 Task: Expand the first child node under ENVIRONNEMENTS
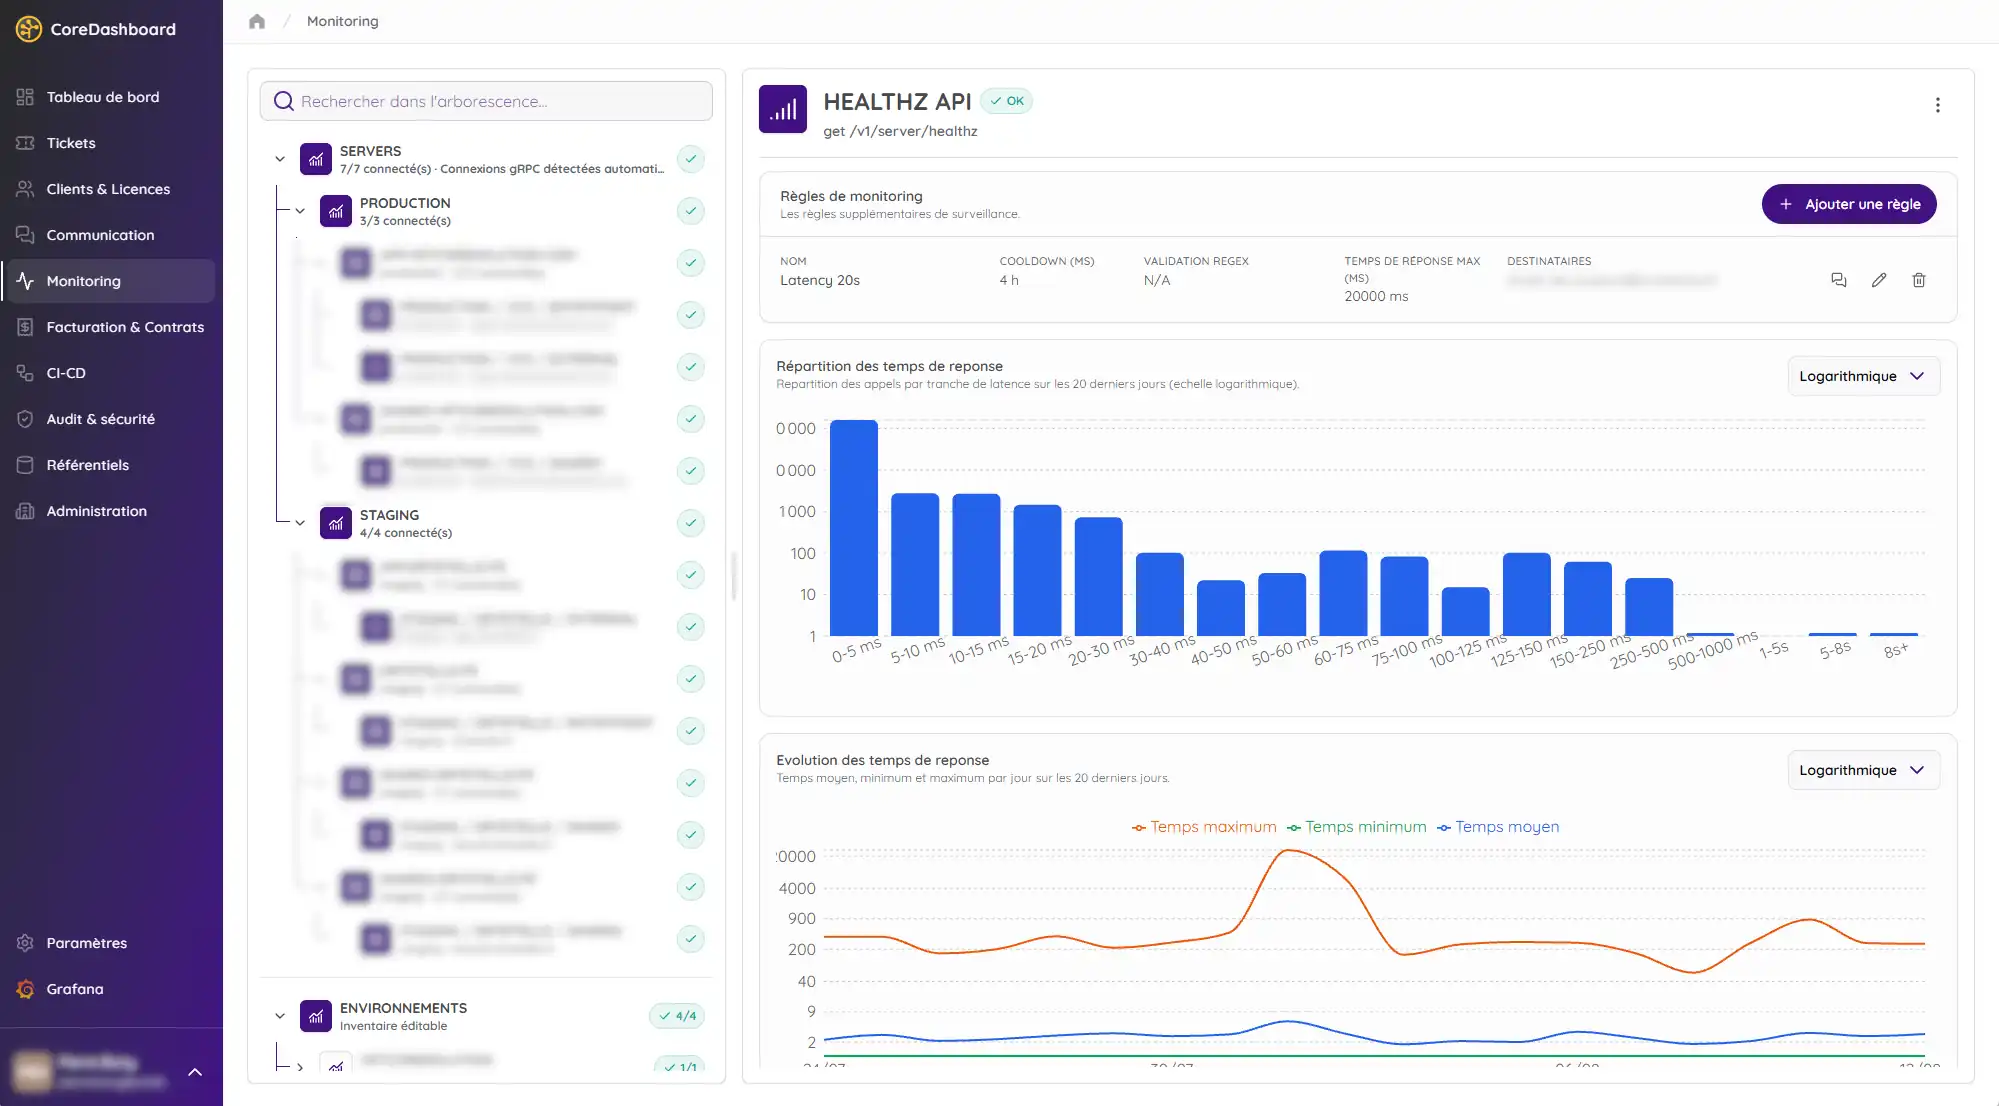pyautogui.click(x=300, y=1067)
